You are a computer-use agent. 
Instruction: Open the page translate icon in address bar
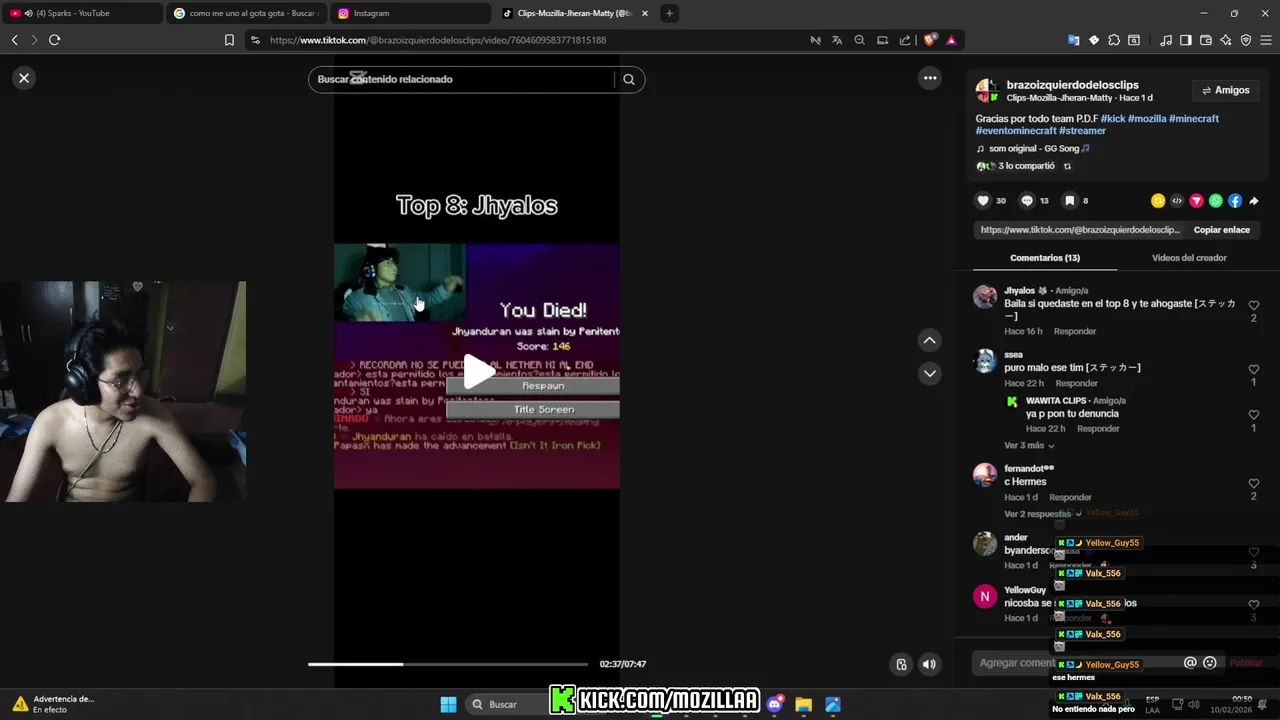pyautogui.click(x=837, y=40)
